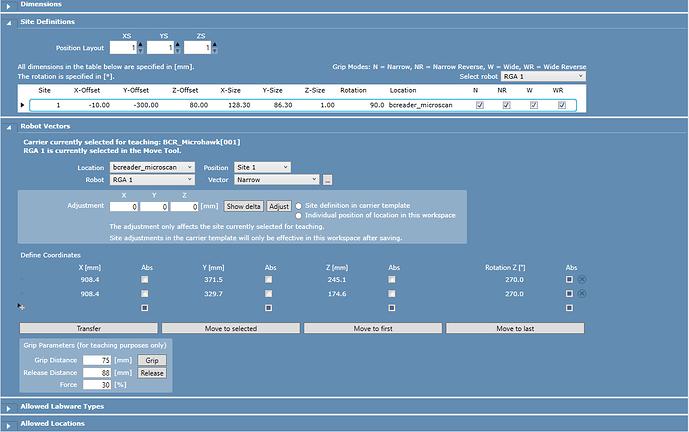Delete the coordinate row with Y 329.7
The height and width of the screenshot is (432, 689).
click(x=582, y=294)
